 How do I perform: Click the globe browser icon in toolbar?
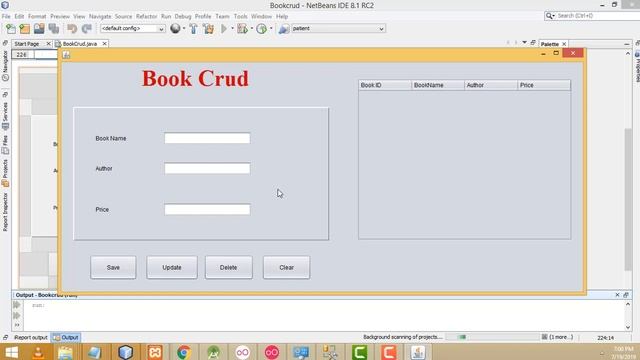[x=175, y=28]
